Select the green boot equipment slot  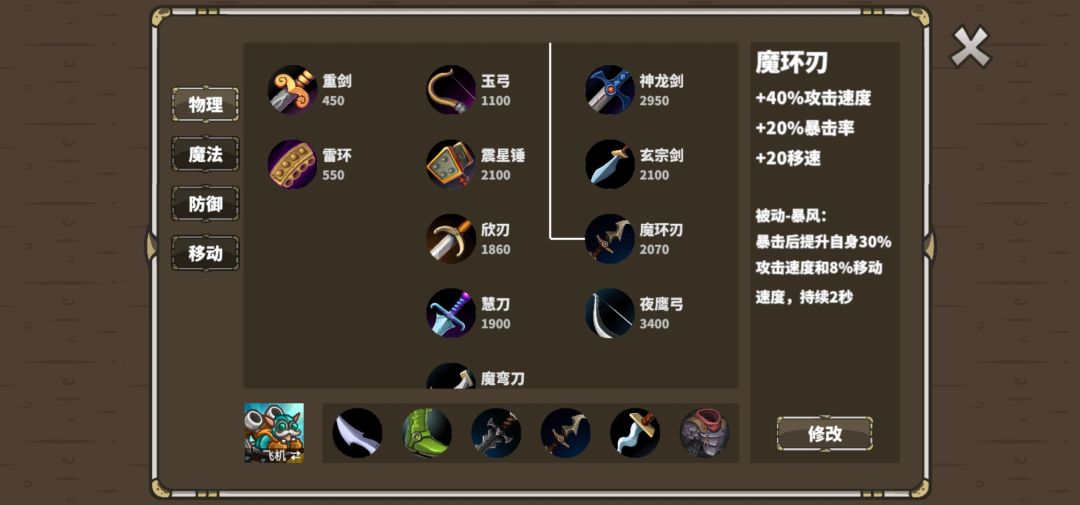point(427,433)
